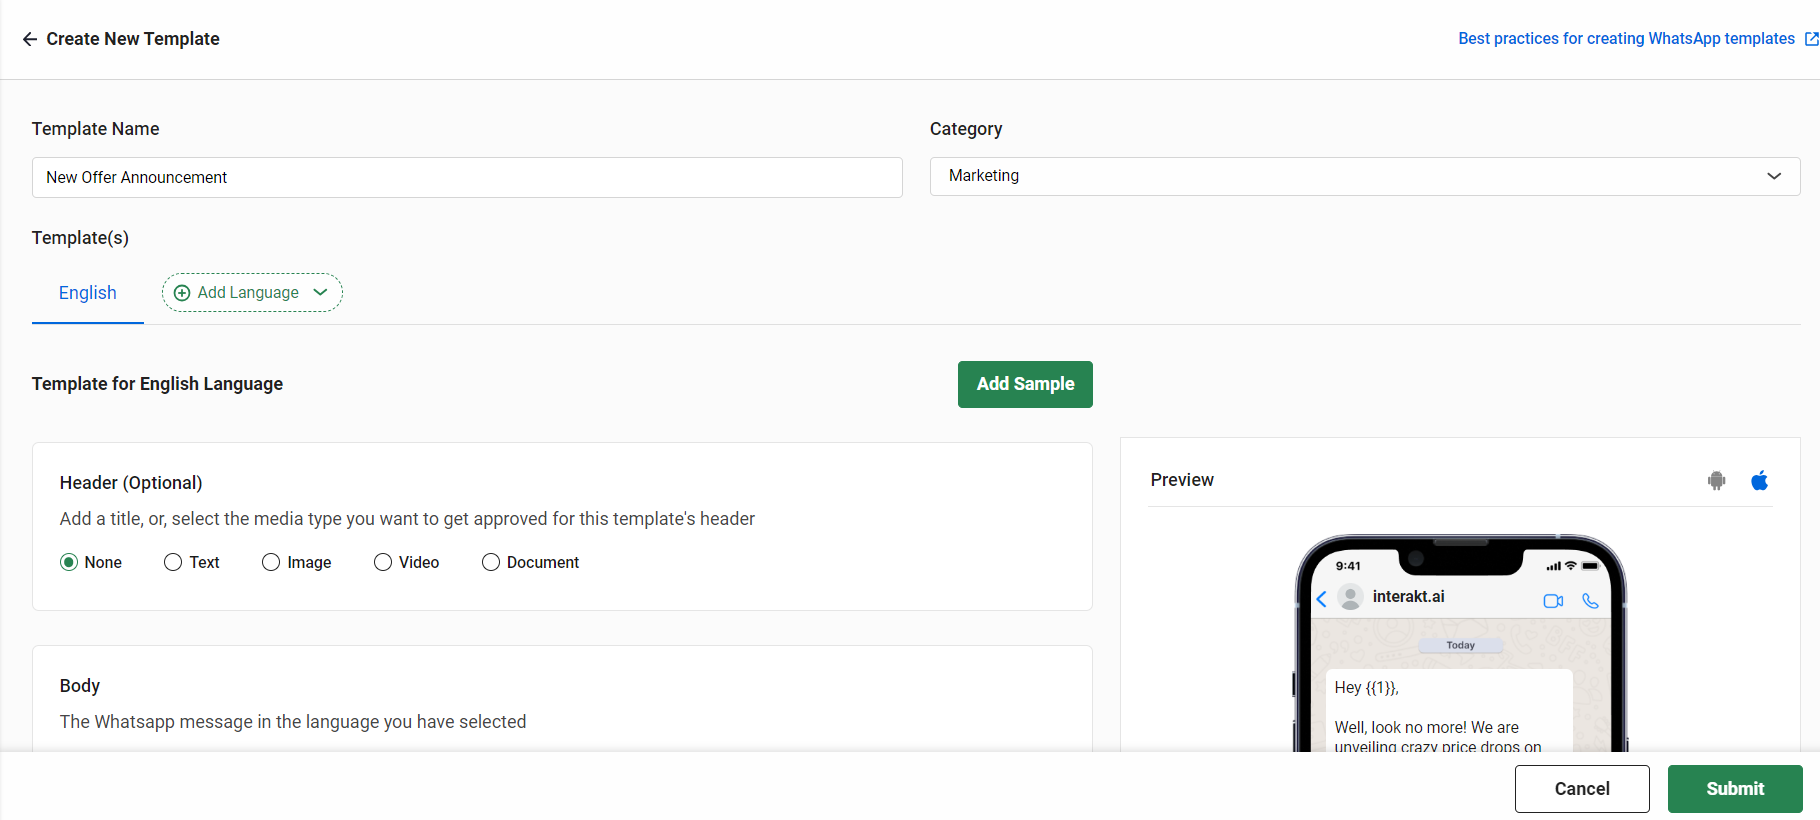Submit the new WhatsApp template
Image resolution: width=1820 pixels, height=820 pixels.
click(1735, 789)
